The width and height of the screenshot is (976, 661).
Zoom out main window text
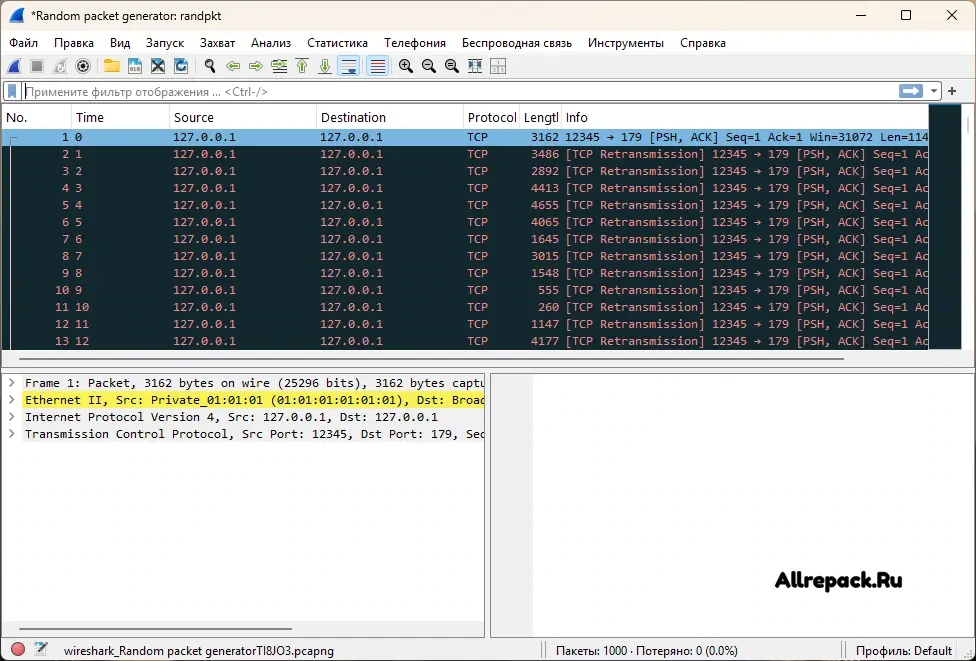coord(429,66)
